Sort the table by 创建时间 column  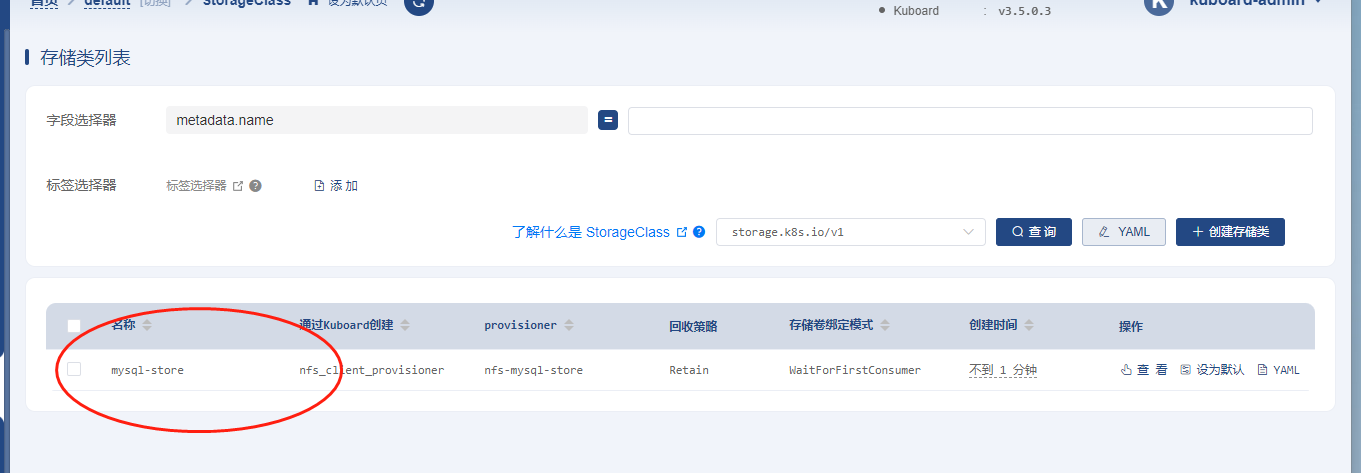[1029, 326]
